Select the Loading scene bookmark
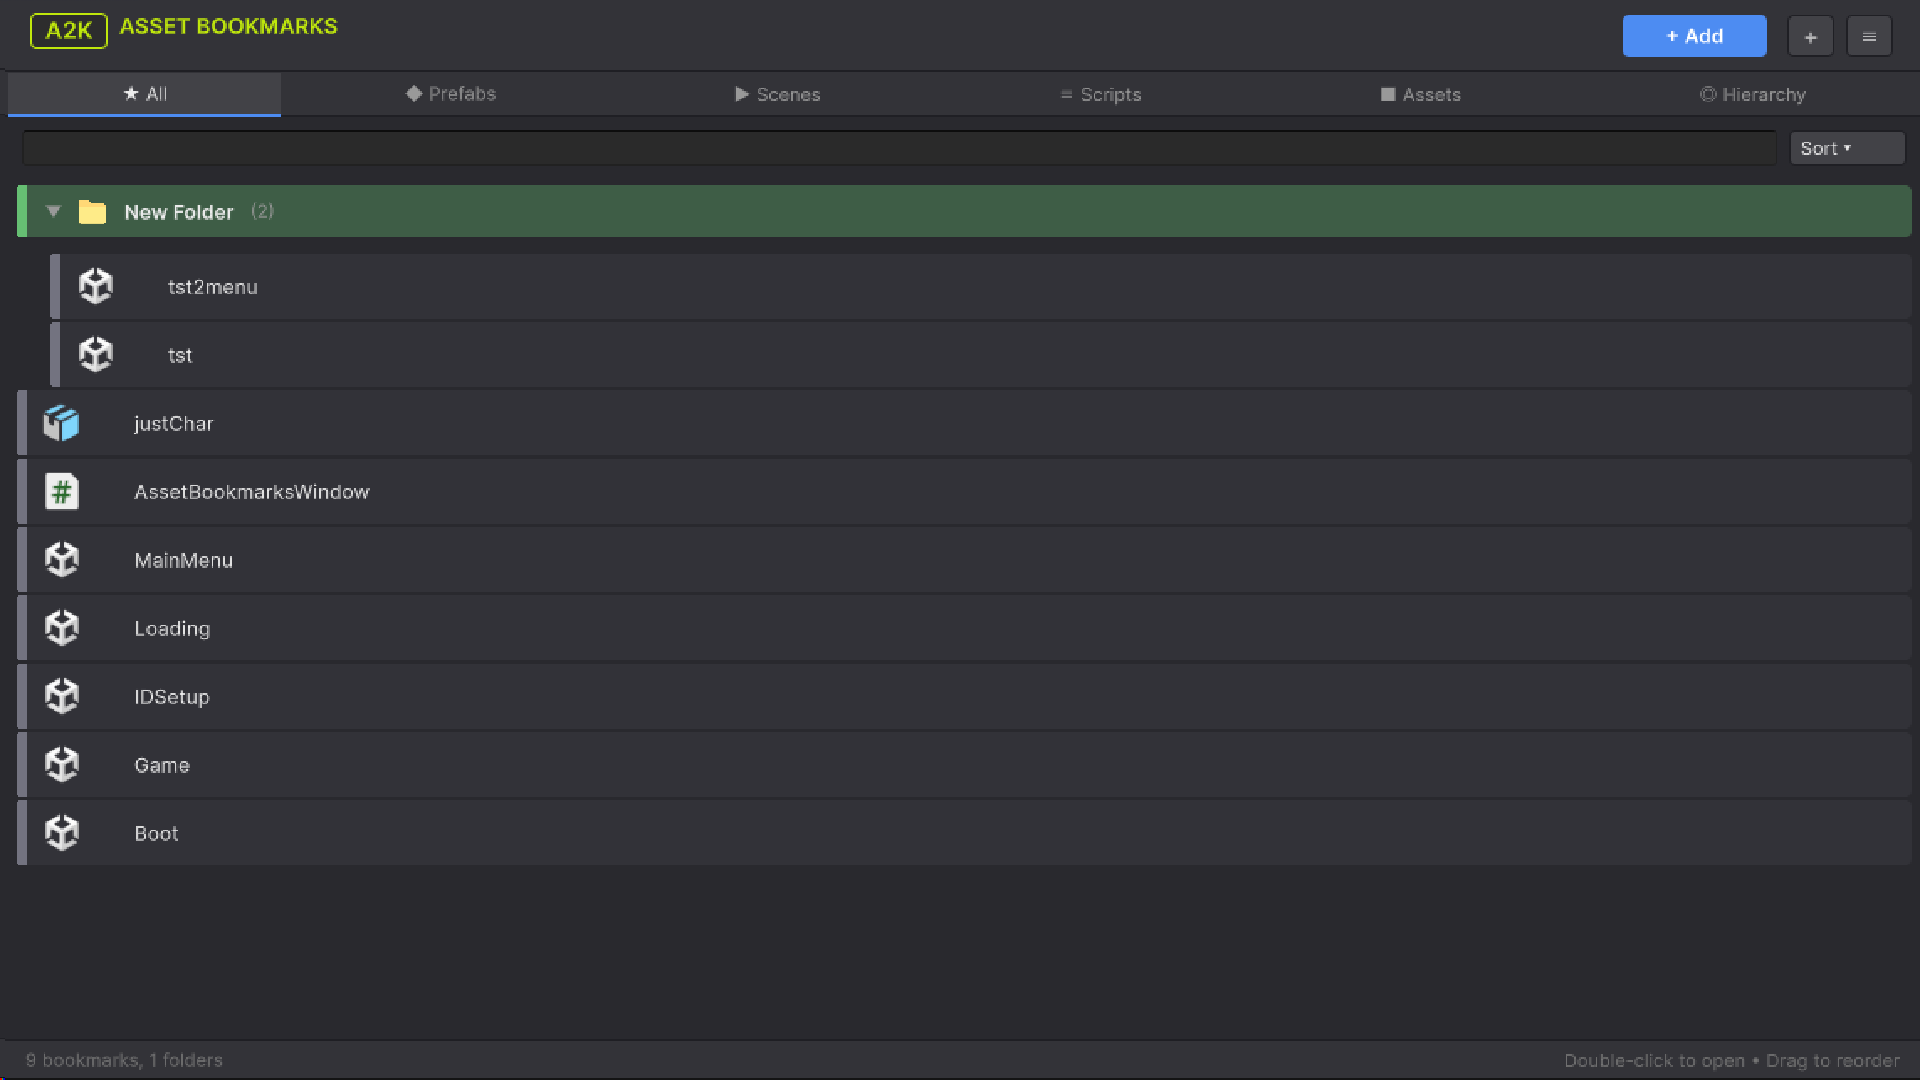 (x=172, y=629)
